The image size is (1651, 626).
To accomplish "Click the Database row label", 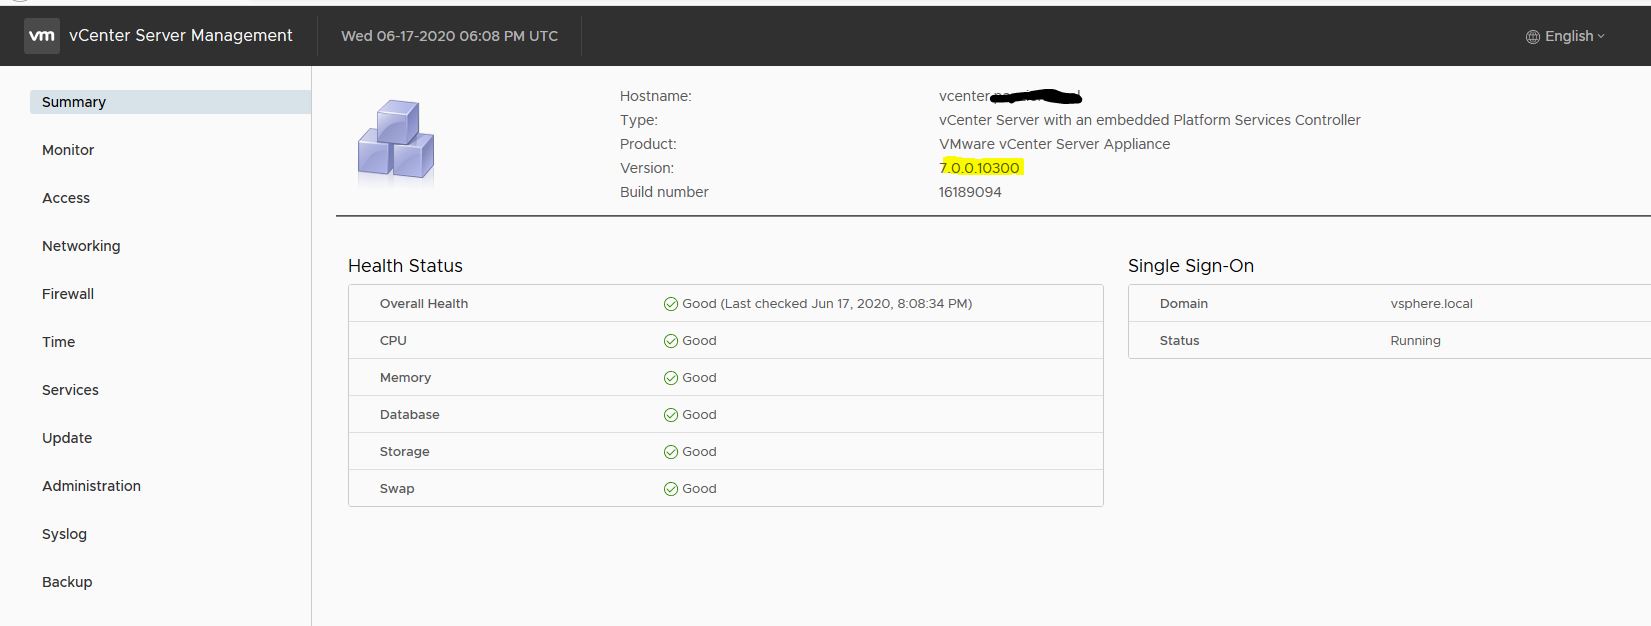I will click(410, 415).
